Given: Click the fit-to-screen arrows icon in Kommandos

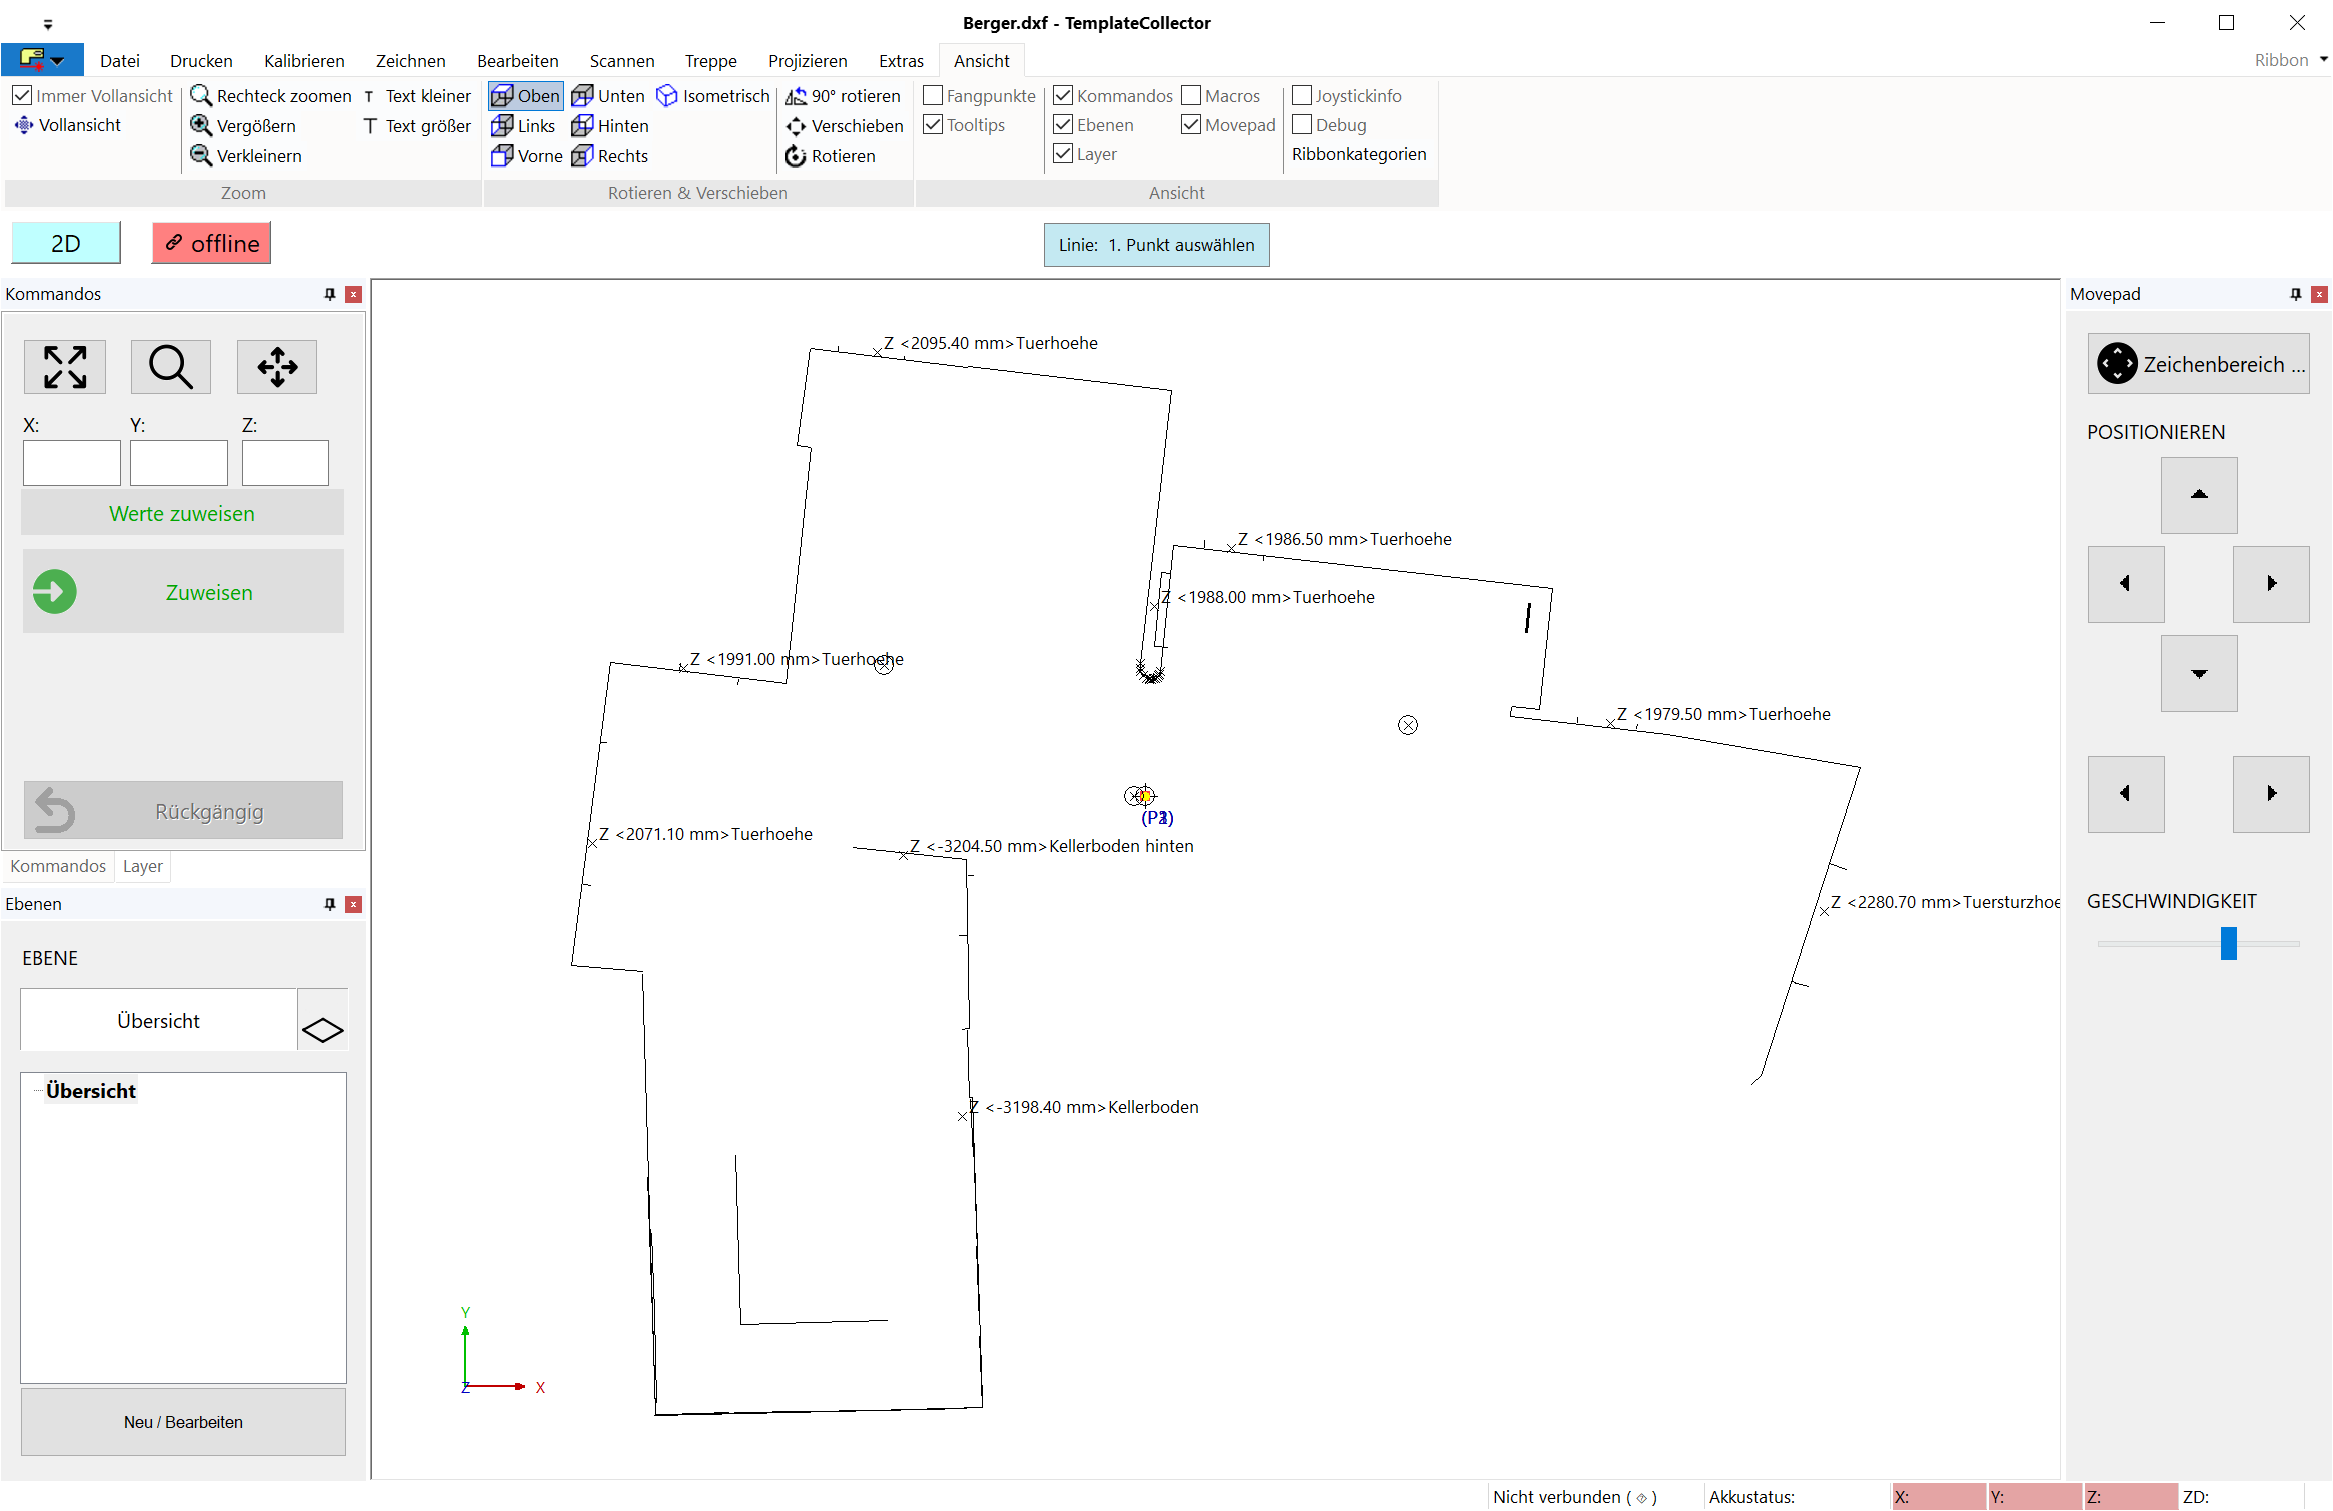Looking at the screenshot, I should 65,367.
